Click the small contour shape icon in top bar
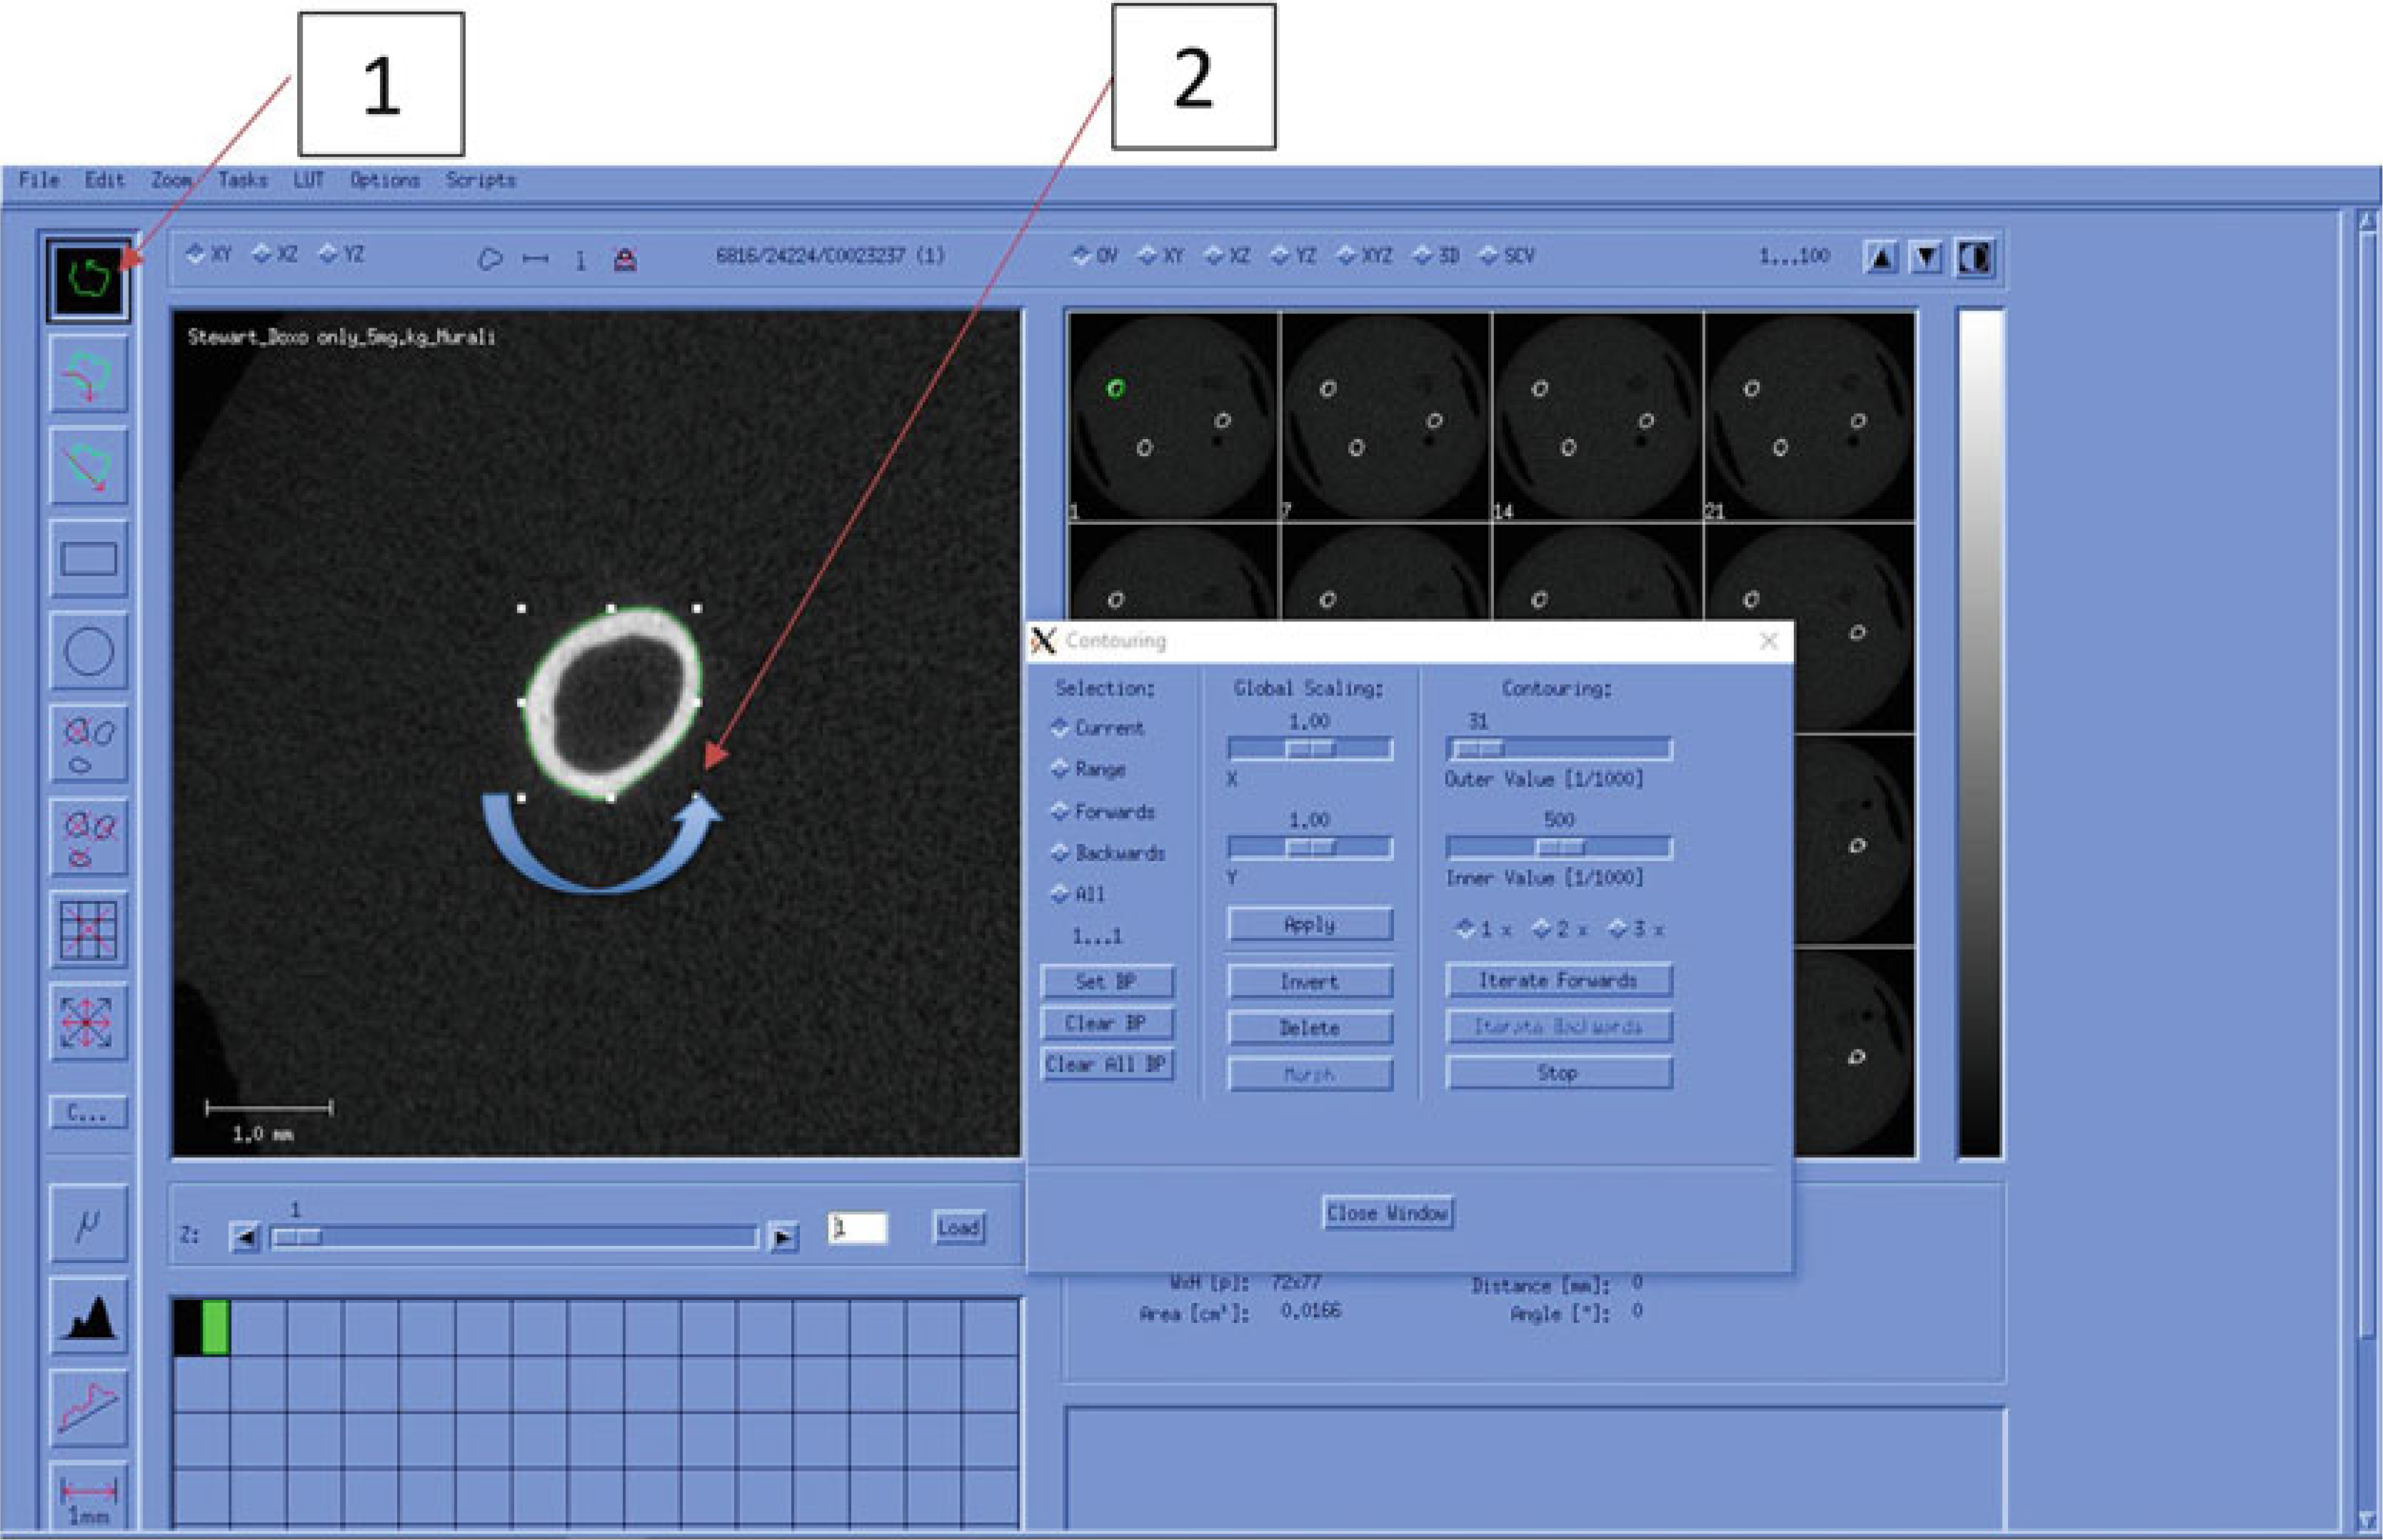This screenshot has width=2383, height=1540. 489,259
